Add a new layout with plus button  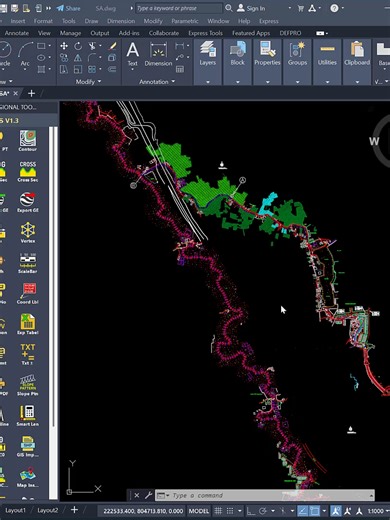pos(74,510)
